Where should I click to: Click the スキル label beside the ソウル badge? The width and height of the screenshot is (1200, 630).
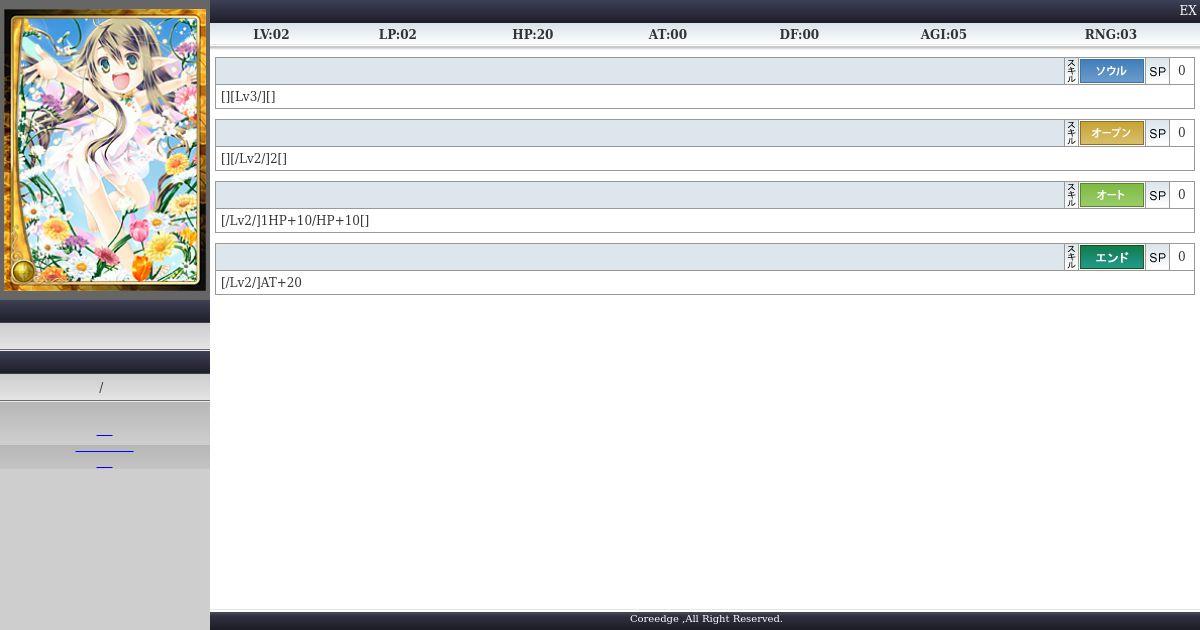pyautogui.click(x=1071, y=71)
